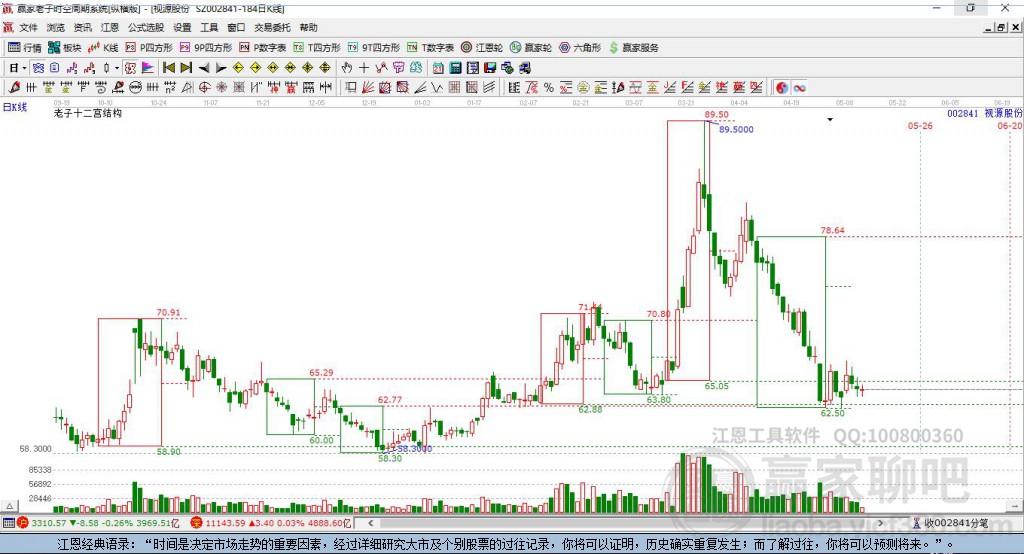Select the n² square number tool
1024x554 pixels.
coord(170,88)
